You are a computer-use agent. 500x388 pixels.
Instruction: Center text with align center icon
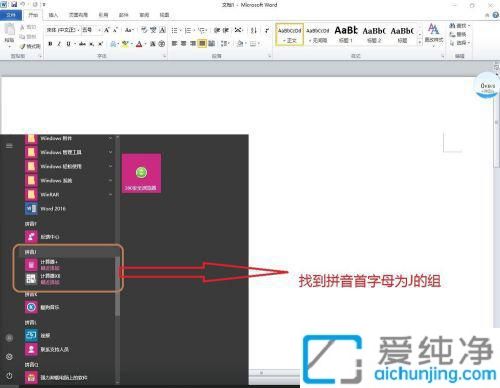183,44
